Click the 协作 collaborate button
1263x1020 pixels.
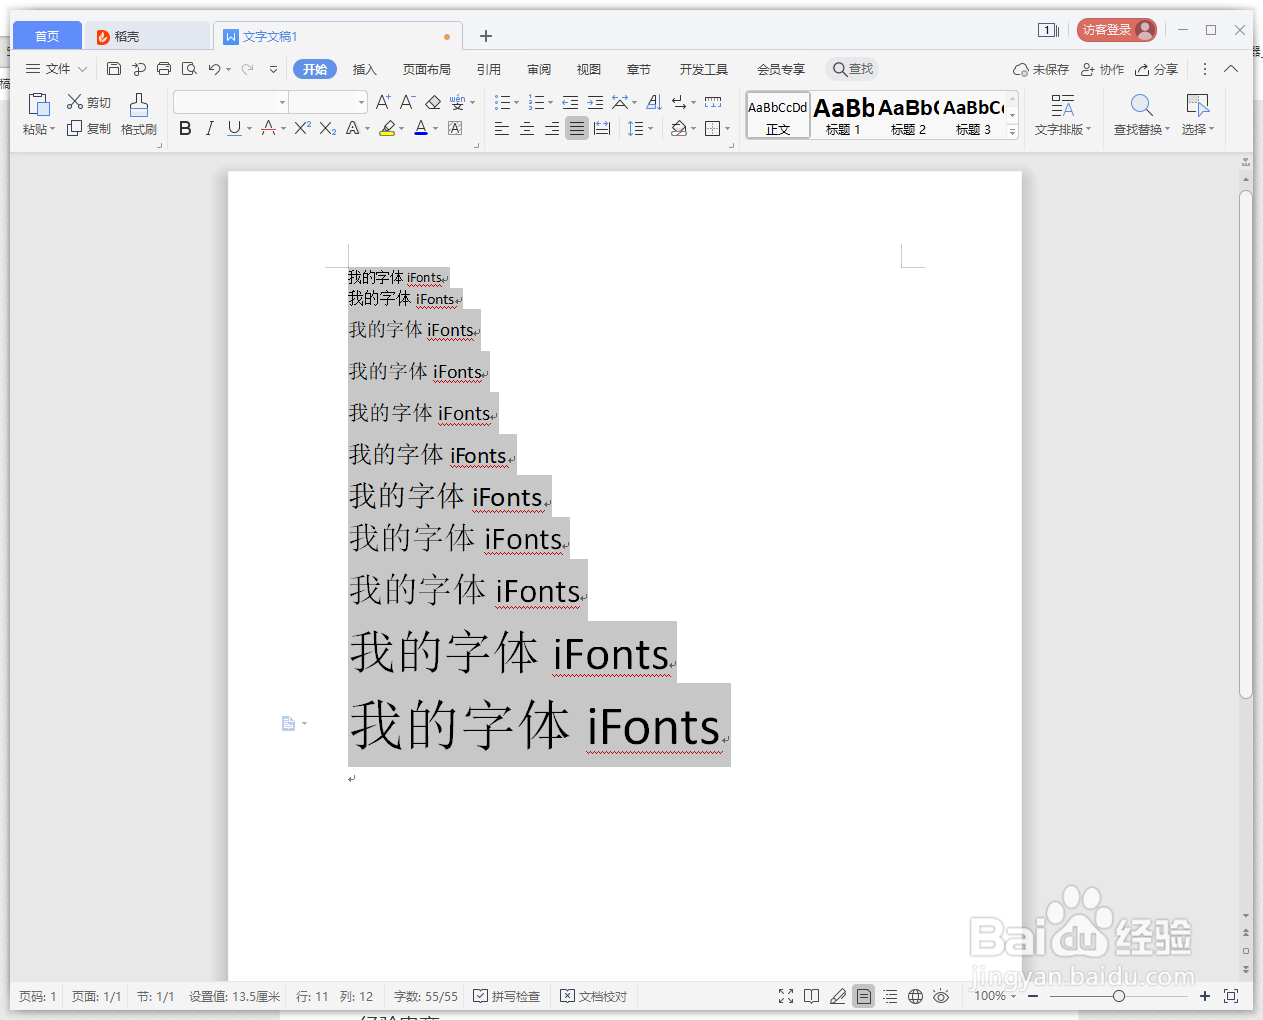pyautogui.click(x=1103, y=69)
